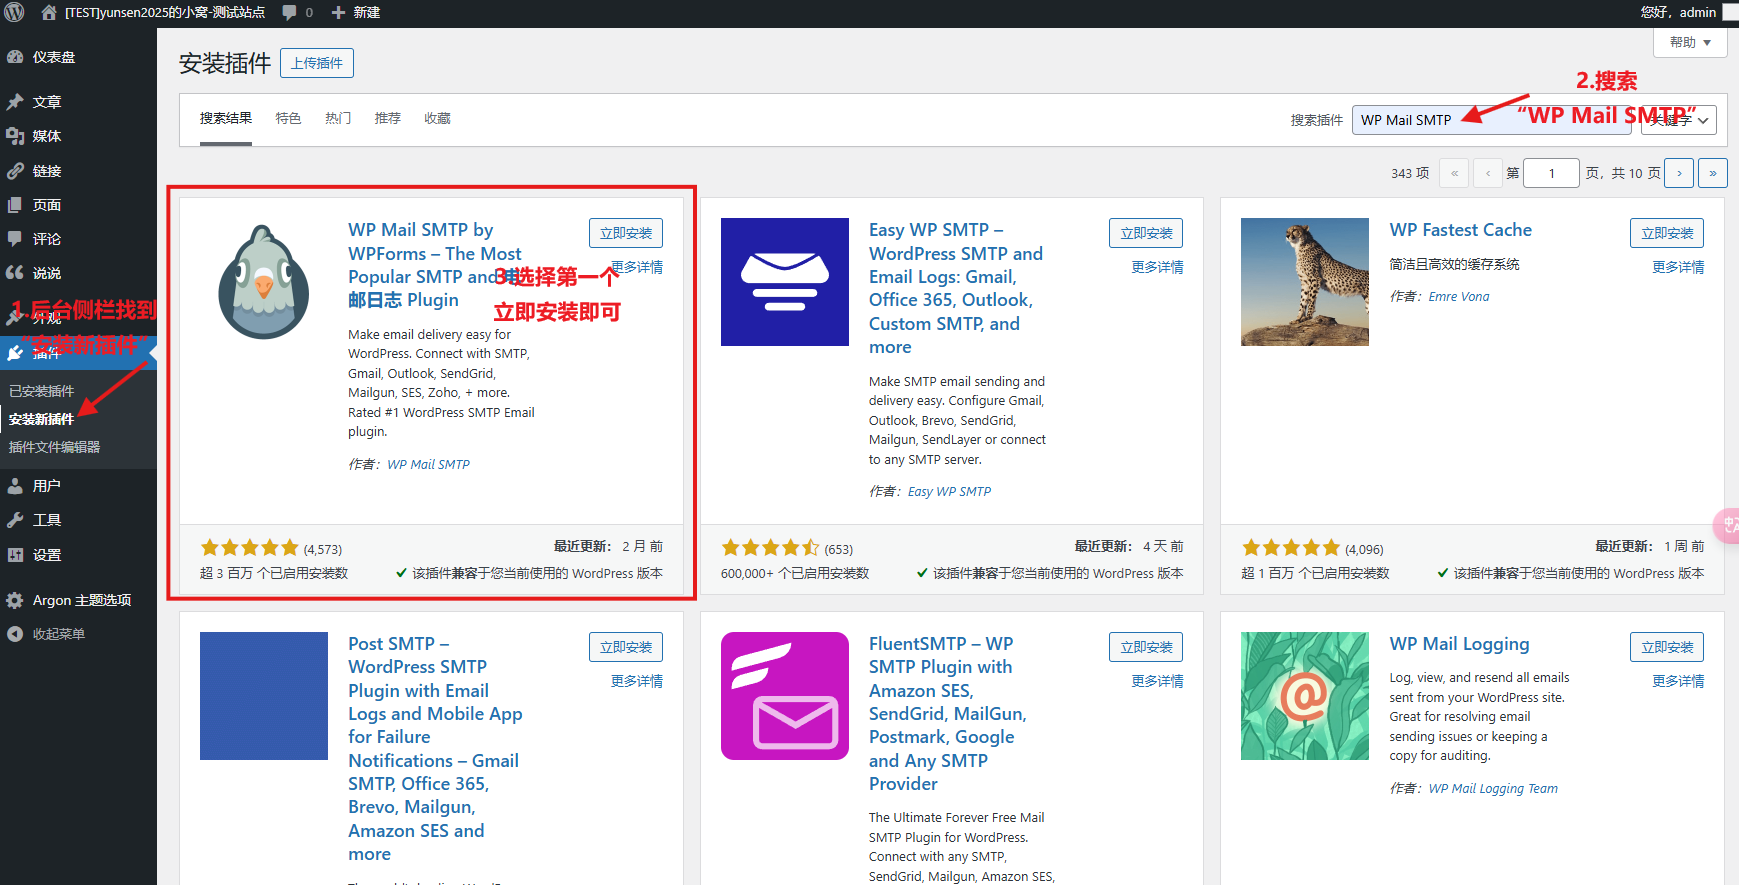View more details for FluentSMTP
Image resolution: width=1739 pixels, height=885 pixels.
[1157, 681]
